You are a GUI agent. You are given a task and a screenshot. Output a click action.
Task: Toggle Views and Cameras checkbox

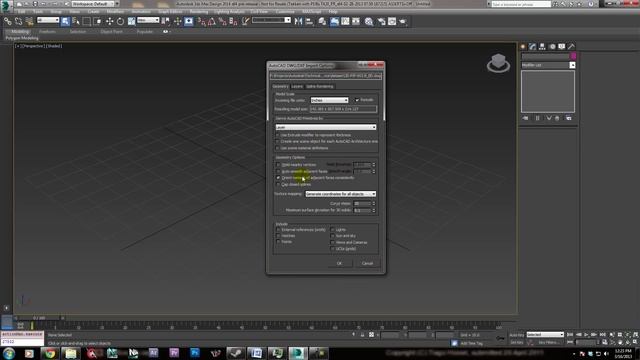click(333, 242)
